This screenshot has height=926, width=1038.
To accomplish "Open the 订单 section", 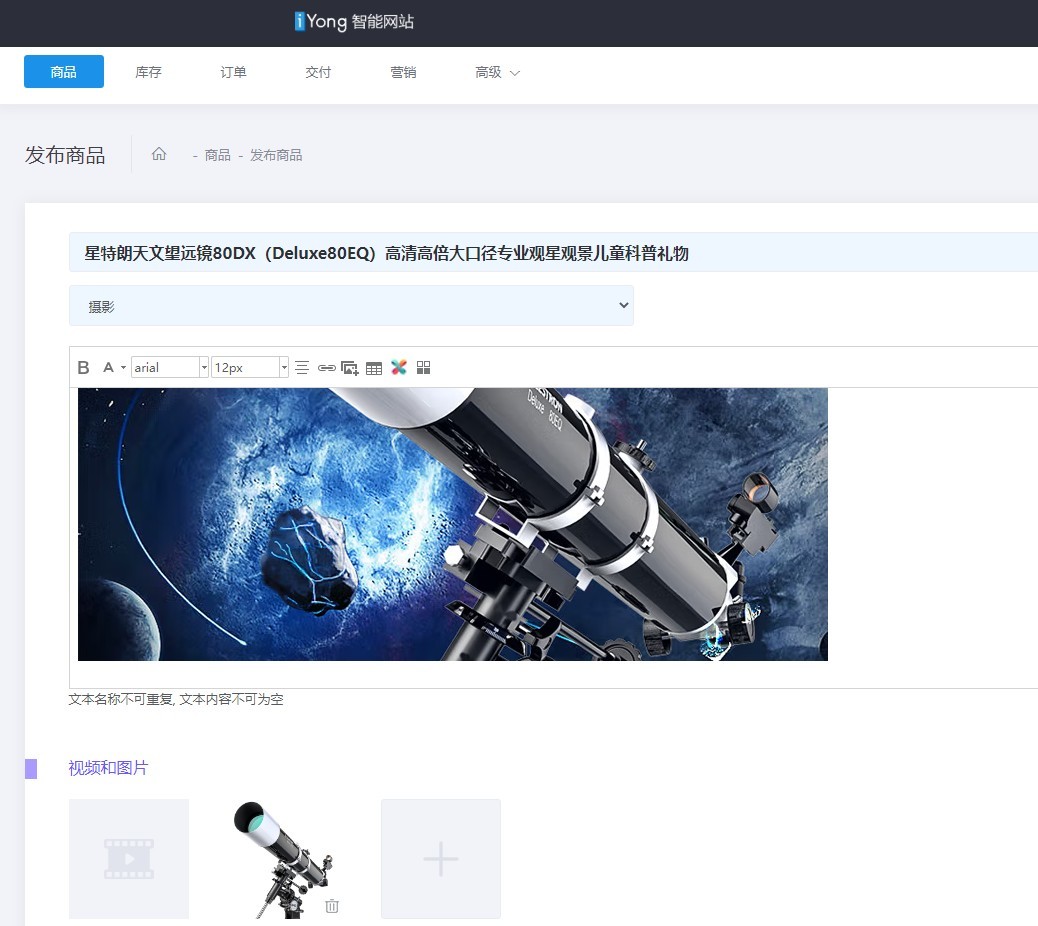I will click(x=232, y=72).
